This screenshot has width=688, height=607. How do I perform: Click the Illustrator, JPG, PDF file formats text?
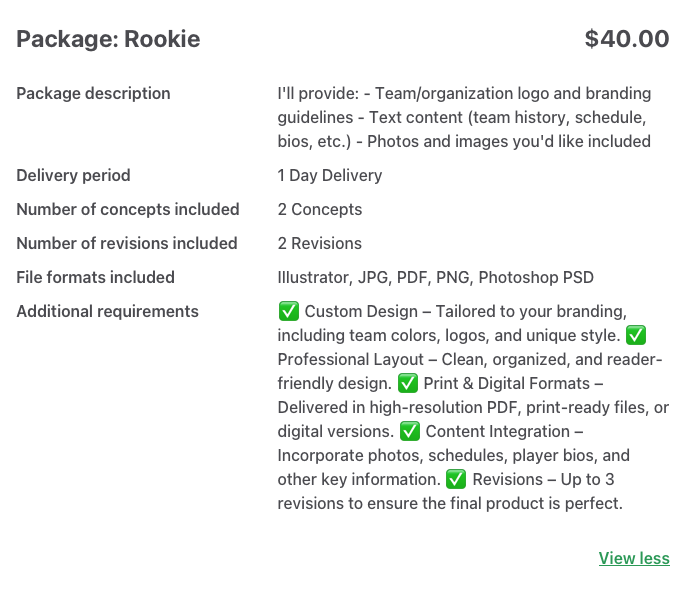436,277
